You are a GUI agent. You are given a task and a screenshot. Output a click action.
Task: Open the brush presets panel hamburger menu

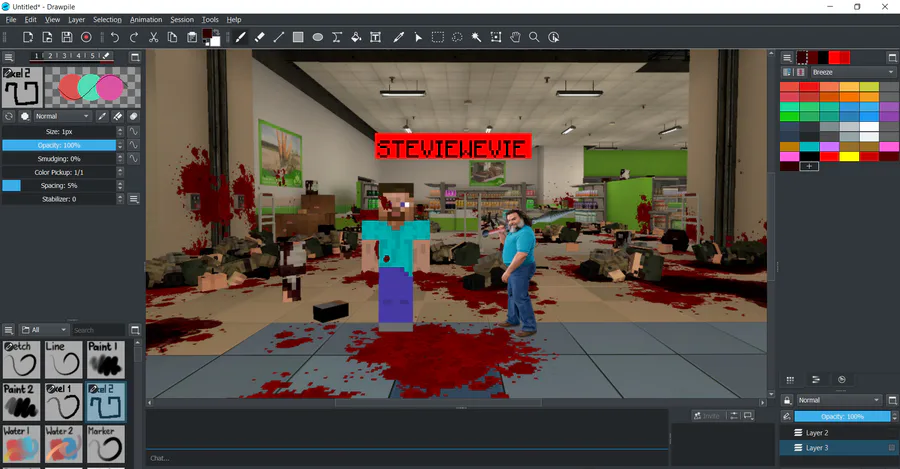tap(9, 330)
